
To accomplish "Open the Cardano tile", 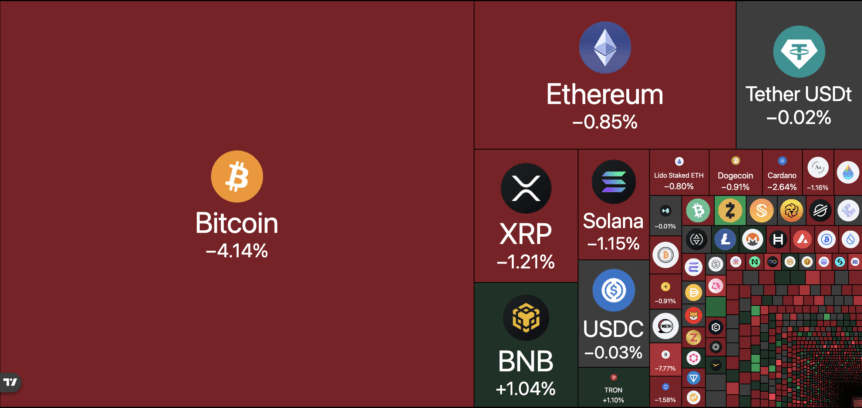I will [x=782, y=172].
